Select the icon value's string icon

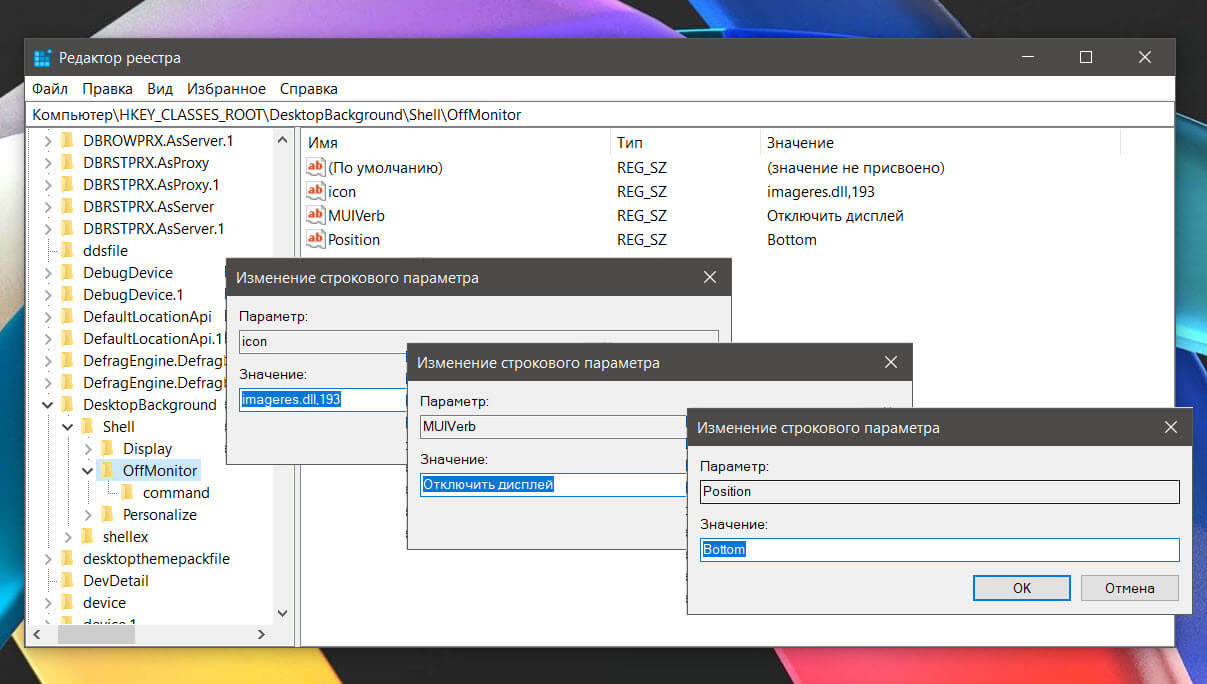(x=316, y=191)
